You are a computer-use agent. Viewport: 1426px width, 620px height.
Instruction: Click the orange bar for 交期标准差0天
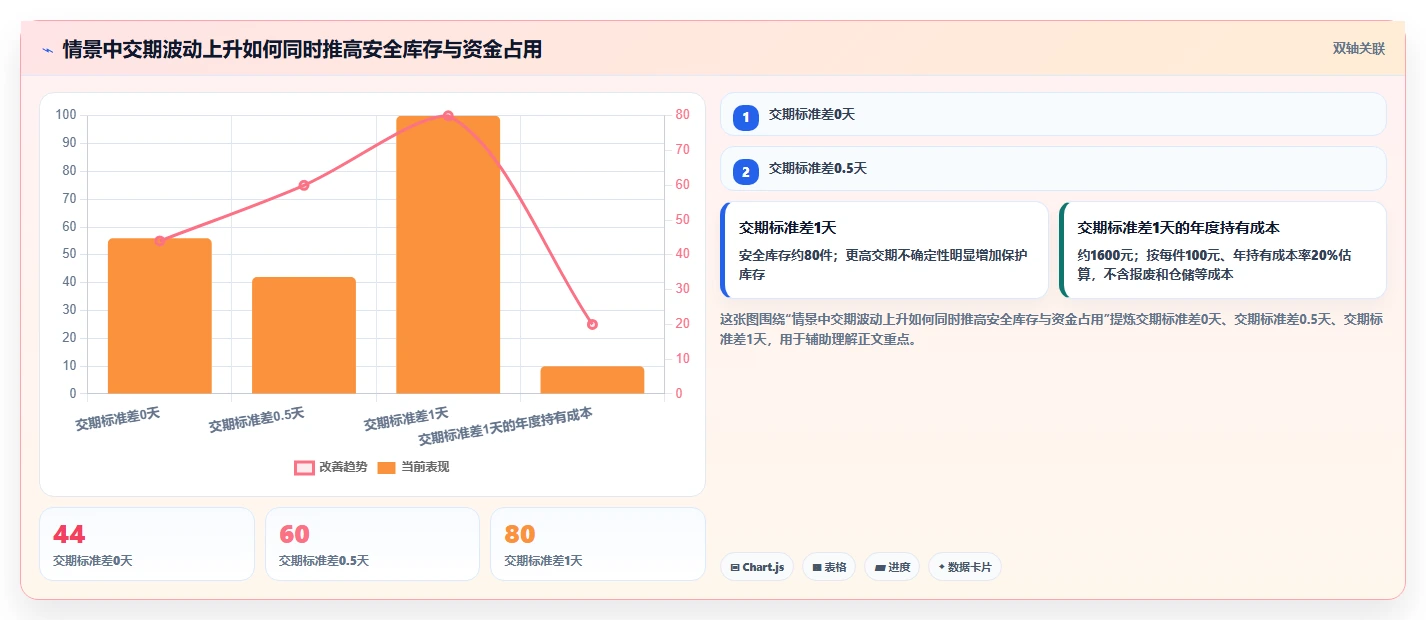click(x=160, y=316)
